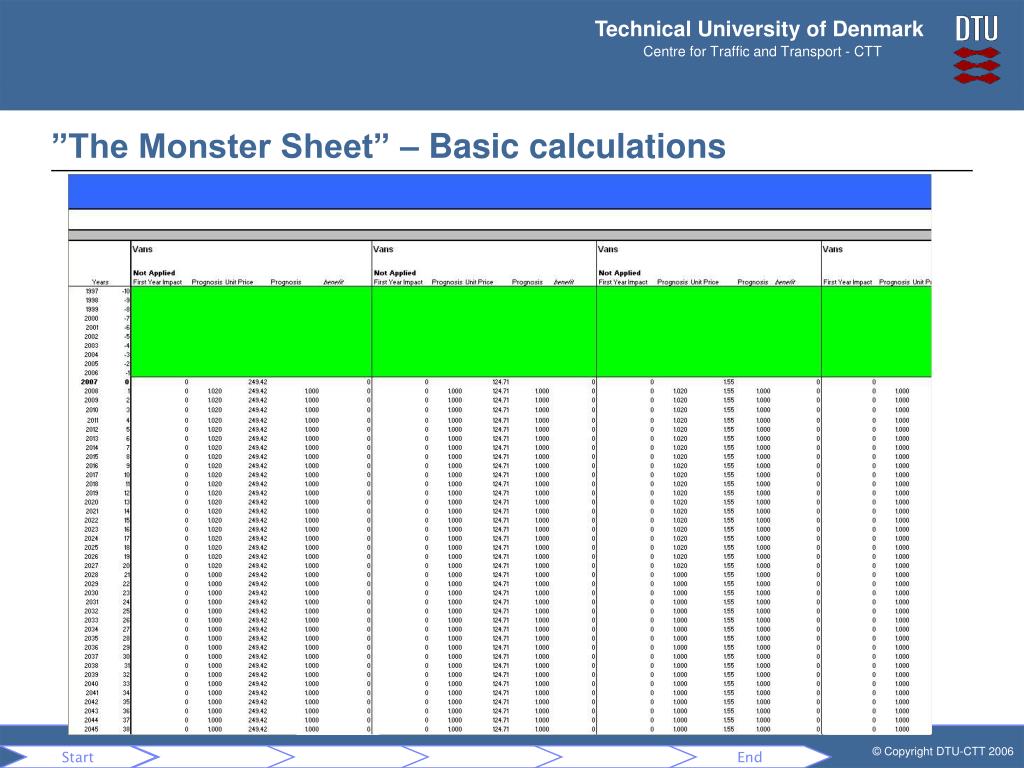This screenshot has width=1024, height=768.
Task: Select the 2000 year cell
Action: (91, 319)
